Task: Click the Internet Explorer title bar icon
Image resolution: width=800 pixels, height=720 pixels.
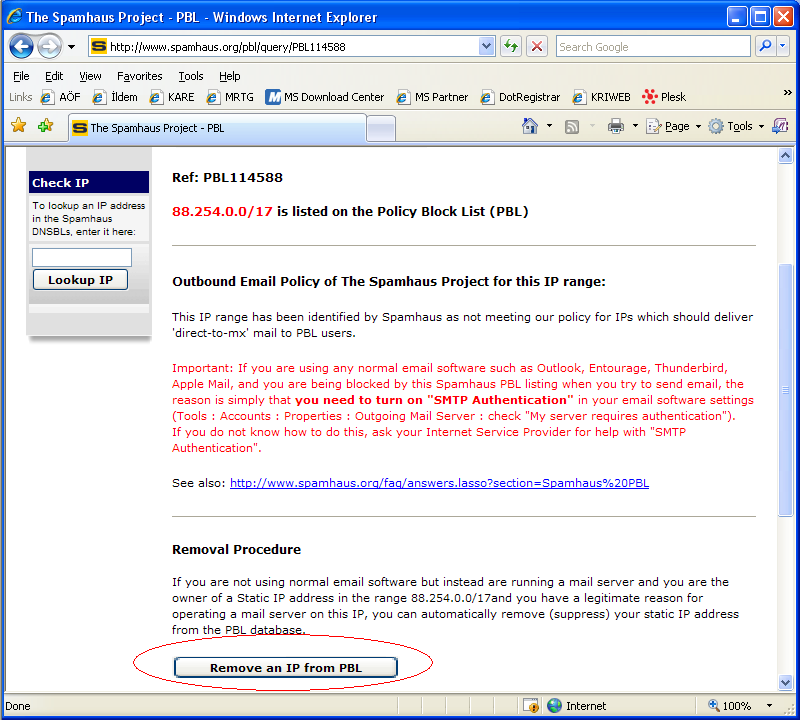Action: pos(14,16)
